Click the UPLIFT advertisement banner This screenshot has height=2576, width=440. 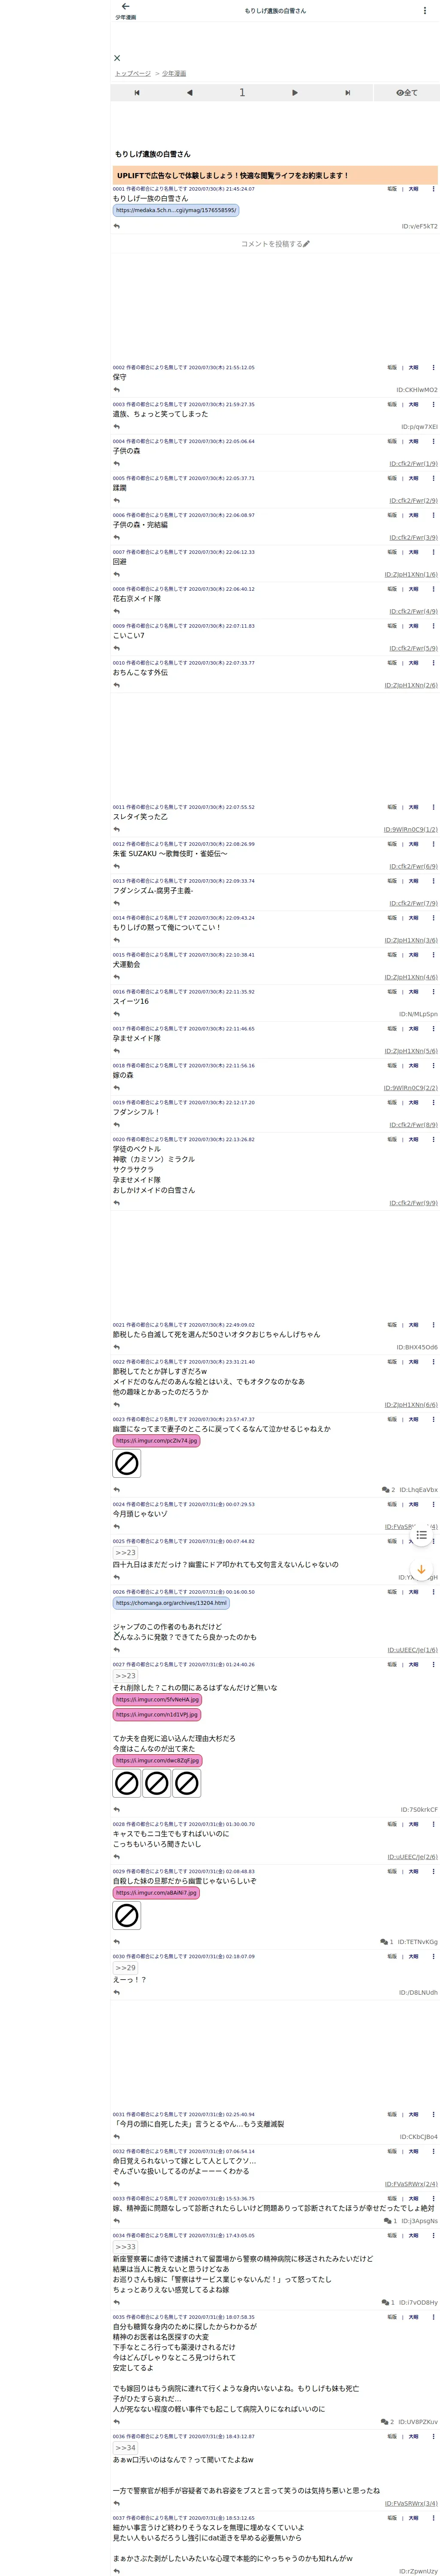pyautogui.click(x=275, y=175)
